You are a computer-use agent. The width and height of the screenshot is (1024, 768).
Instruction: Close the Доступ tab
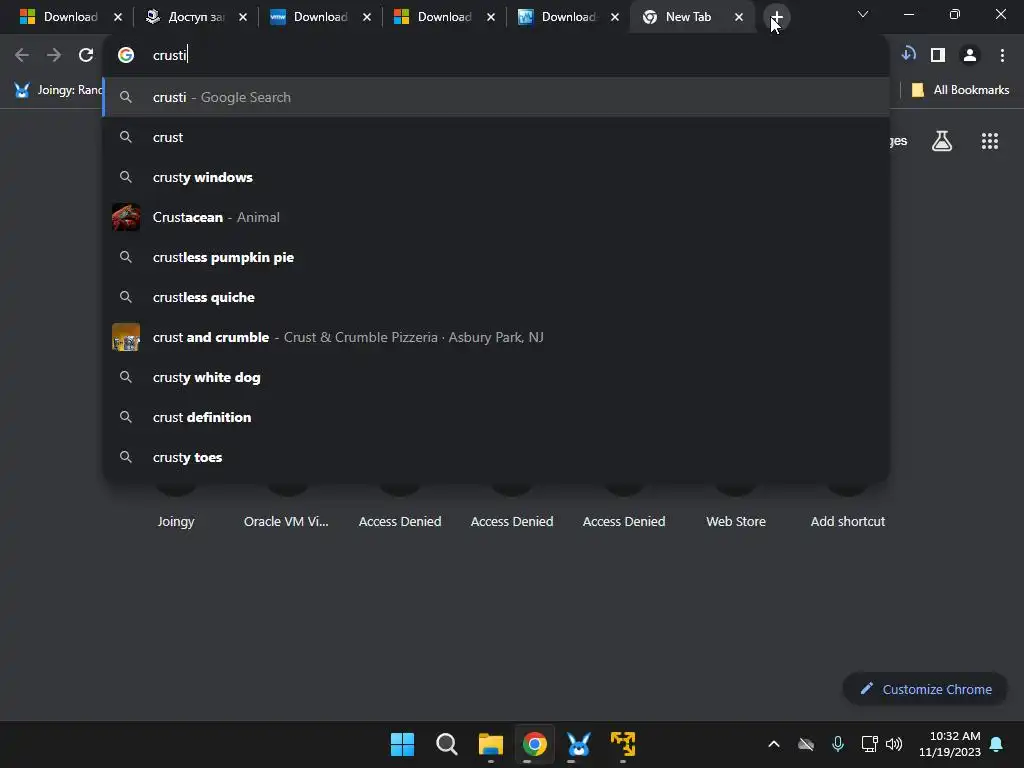243,17
